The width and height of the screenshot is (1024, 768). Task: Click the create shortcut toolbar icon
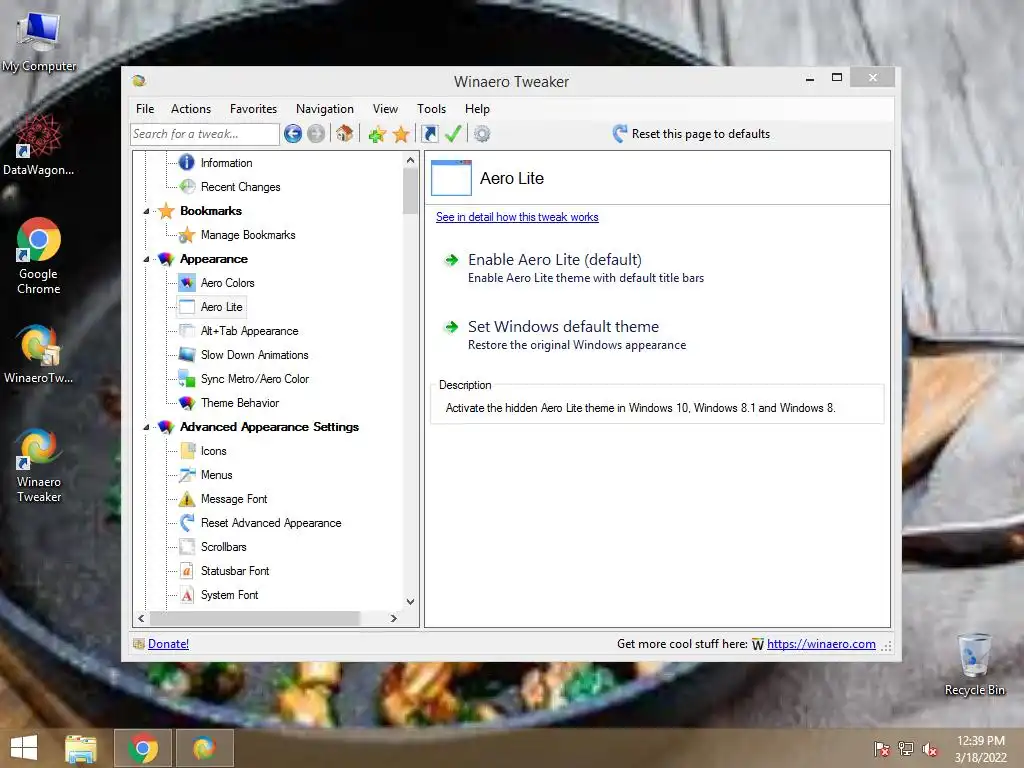click(x=430, y=134)
